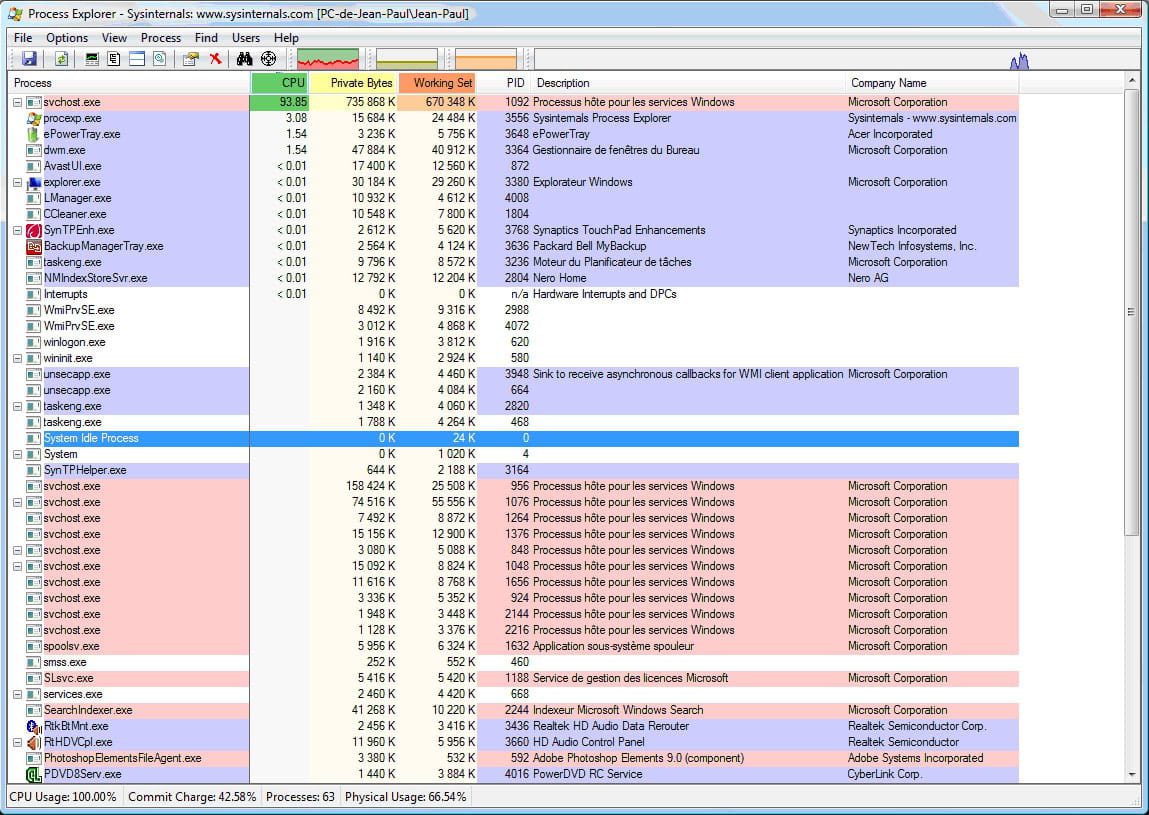The width and height of the screenshot is (1149, 815).
Task: Click the scrollbar down arrow
Action: click(x=1131, y=775)
